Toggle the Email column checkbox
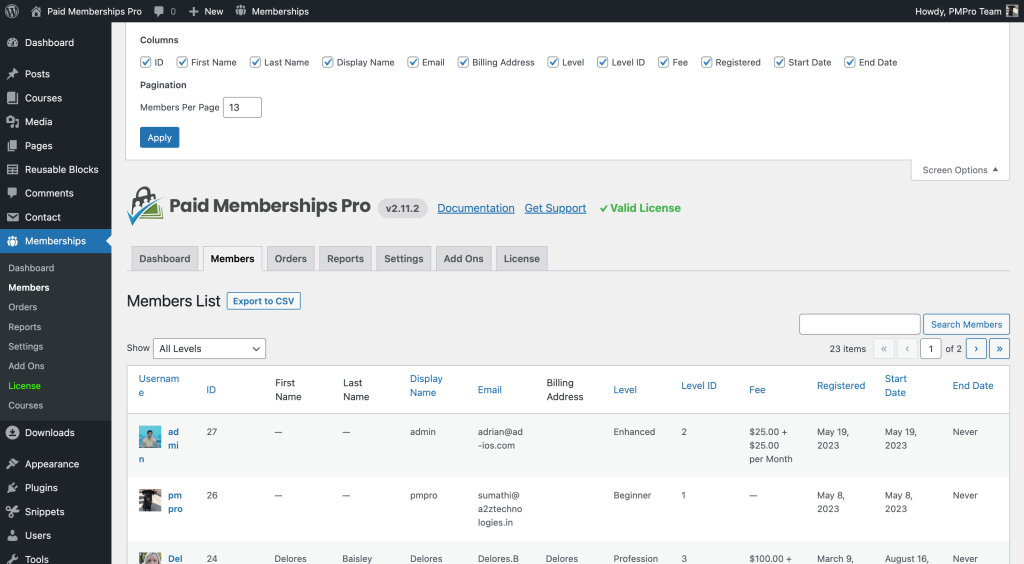1024x564 pixels. click(413, 62)
